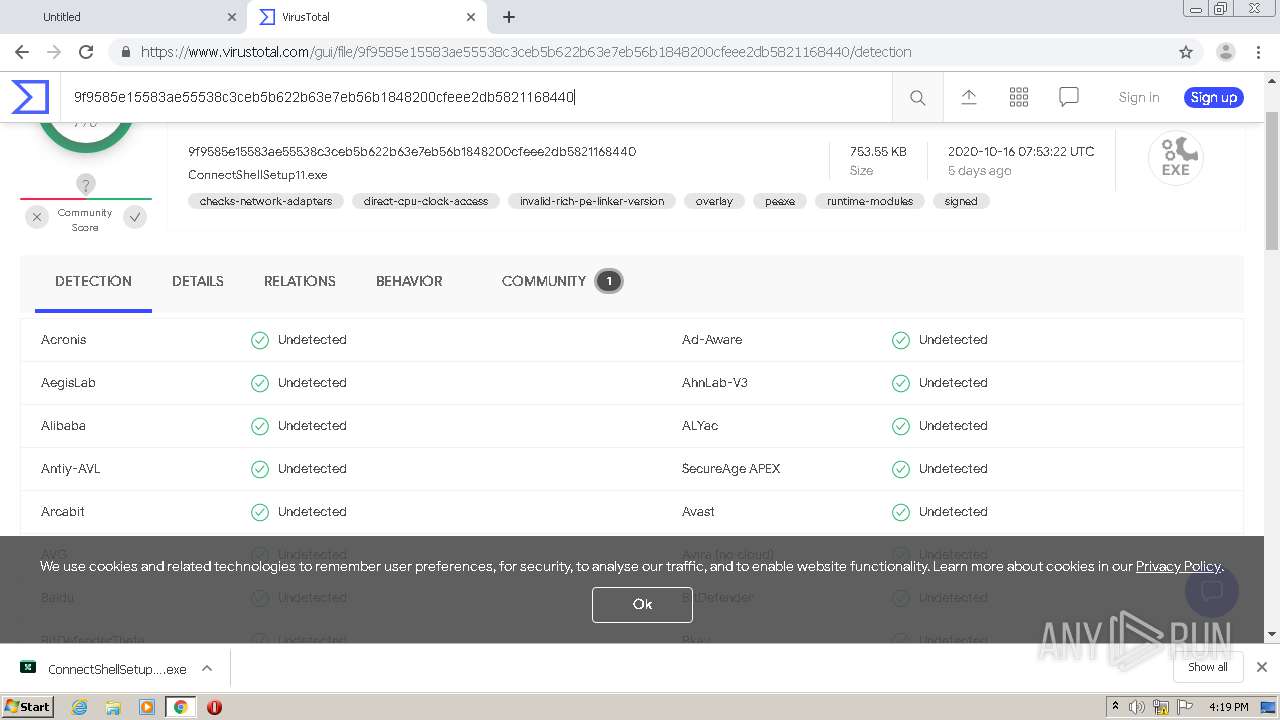Viewport: 1280px width, 720px height.
Task: Click the search magnifier icon
Action: [917, 97]
